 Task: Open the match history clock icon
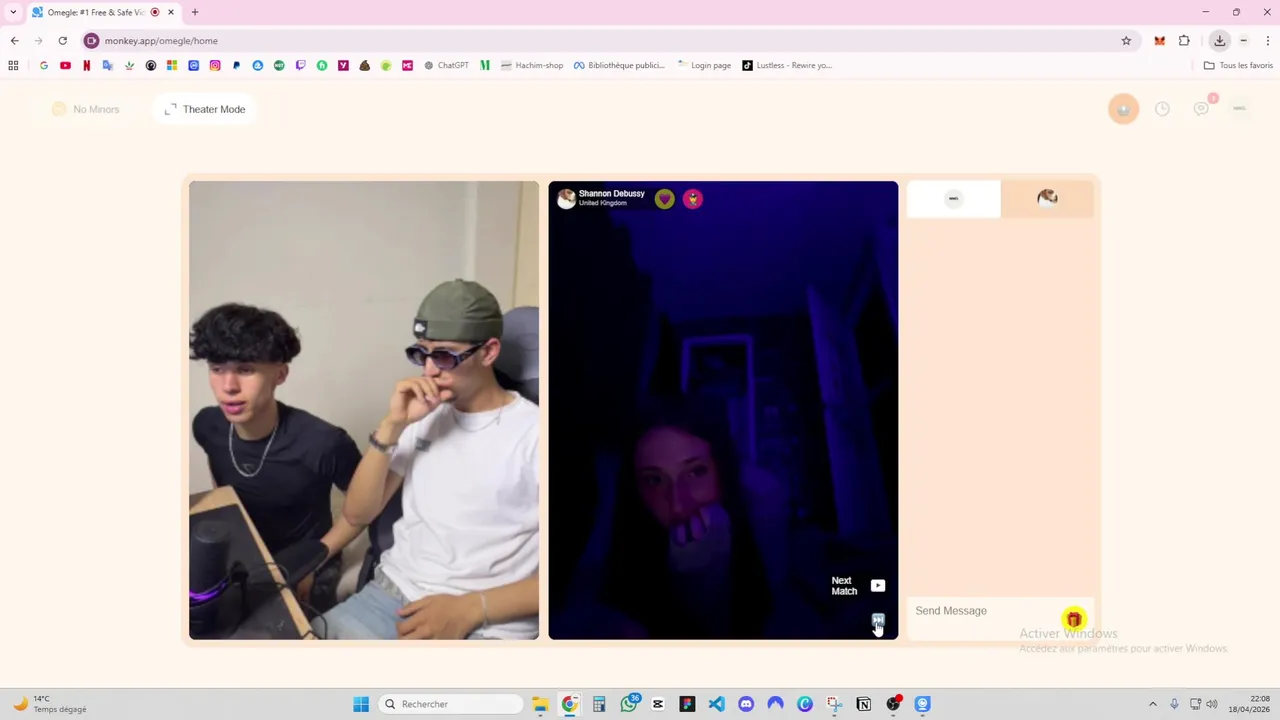coord(1162,109)
